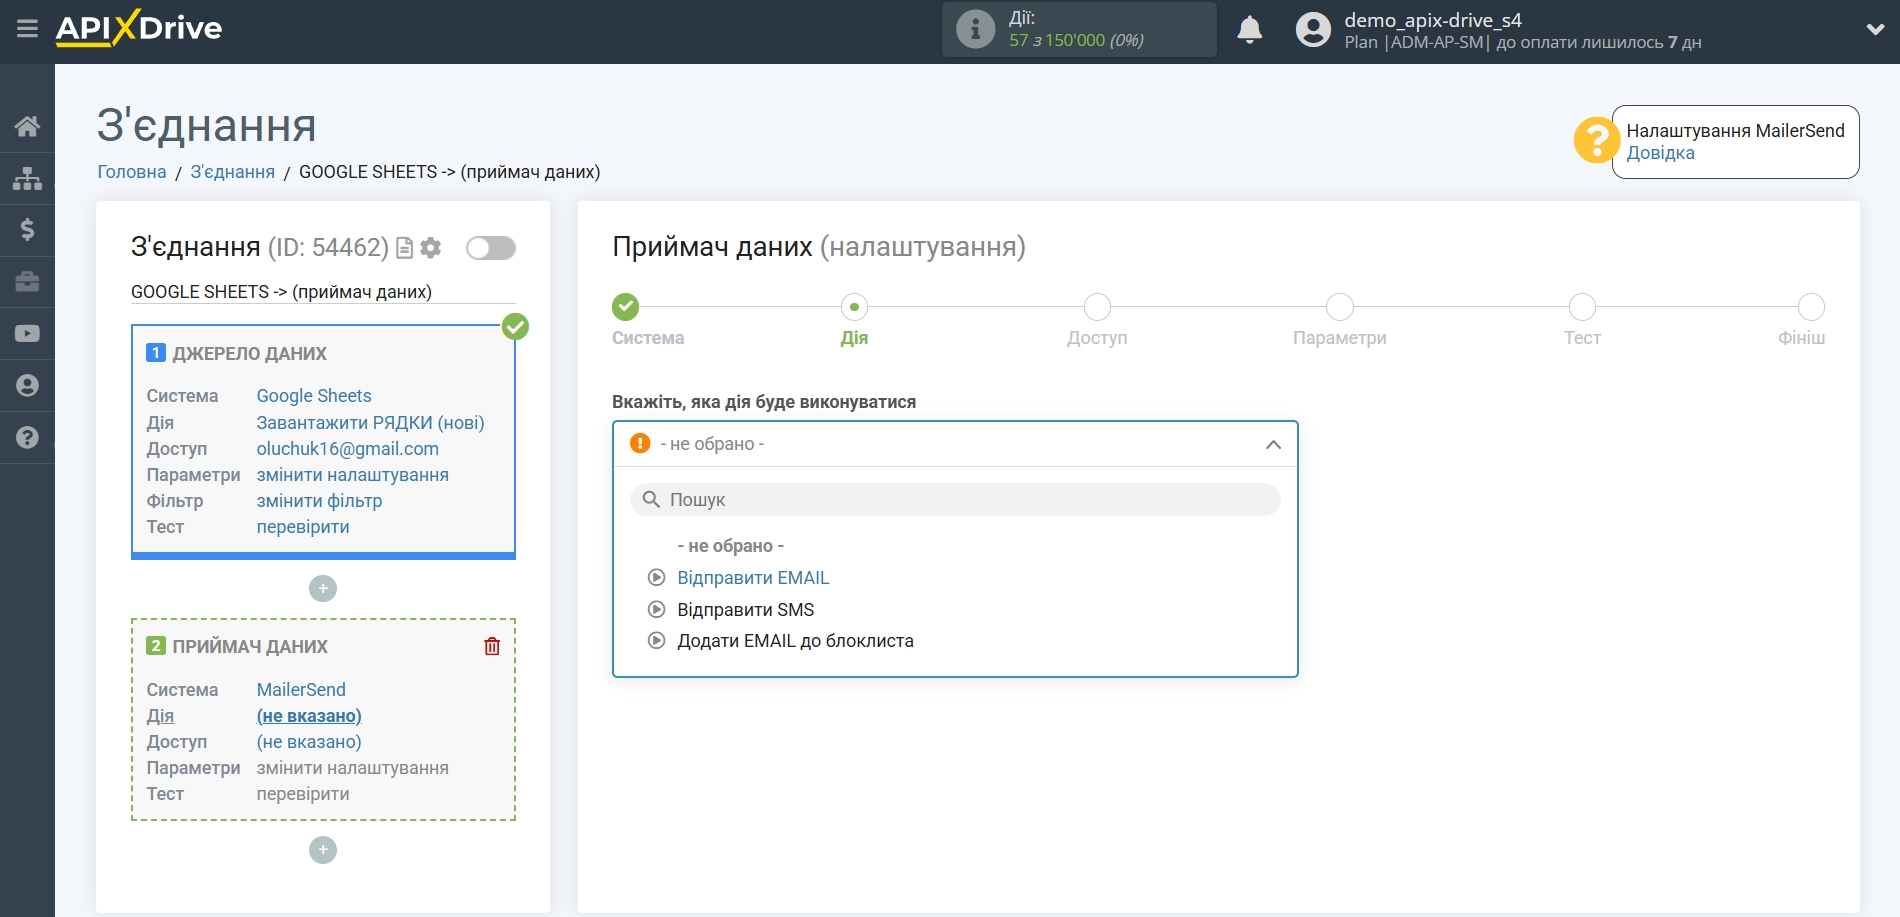
Task: Click play icon beside Відправити SMS
Action: (656, 609)
